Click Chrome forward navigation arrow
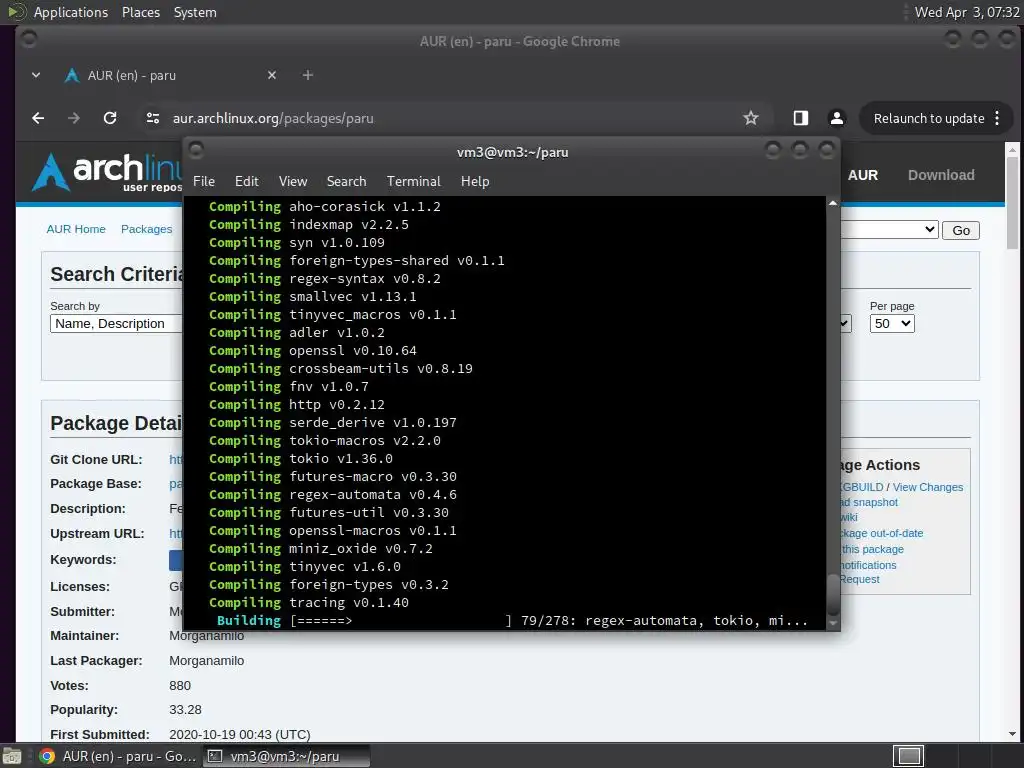 click(x=74, y=118)
